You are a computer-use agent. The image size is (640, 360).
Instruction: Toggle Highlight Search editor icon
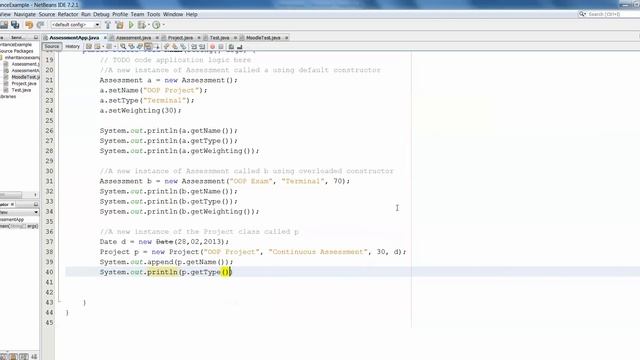(x=148, y=47)
